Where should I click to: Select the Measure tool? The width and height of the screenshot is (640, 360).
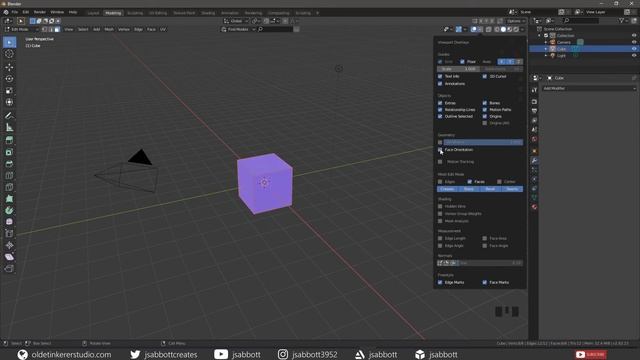point(9,127)
